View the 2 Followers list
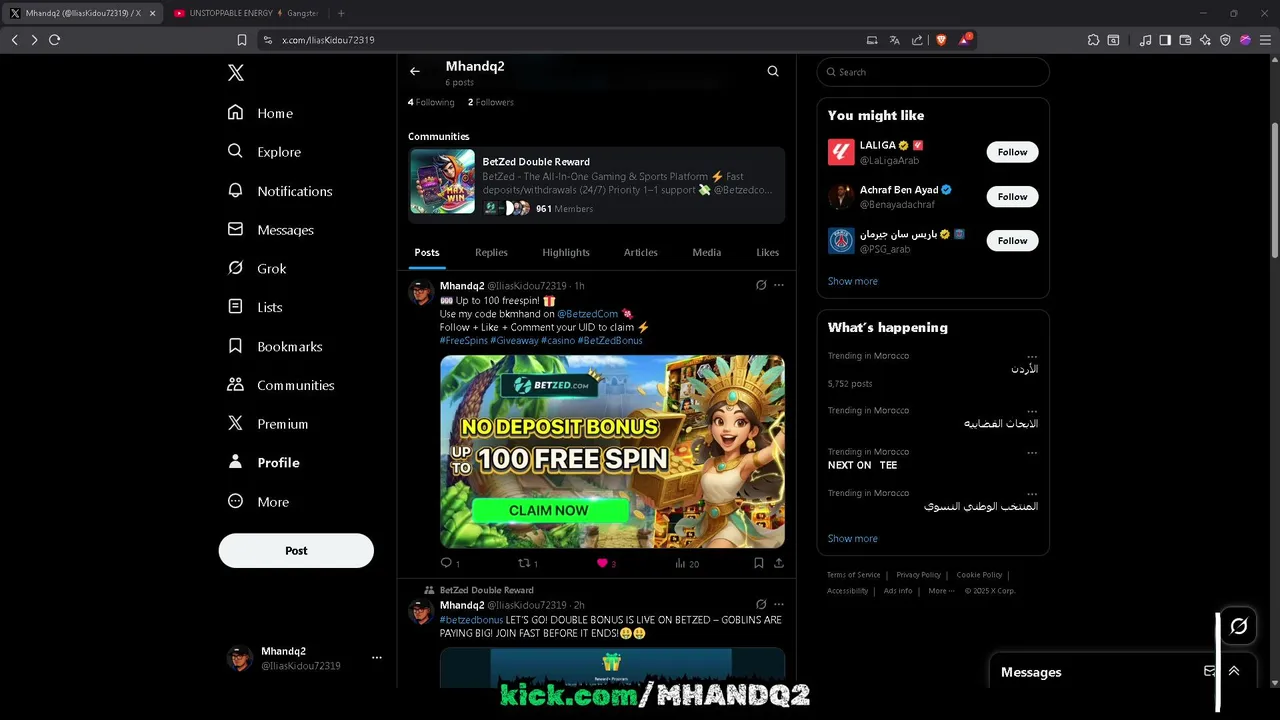This screenshot has height=720, width=1280. pyautogui.click(x=491, y=102)
